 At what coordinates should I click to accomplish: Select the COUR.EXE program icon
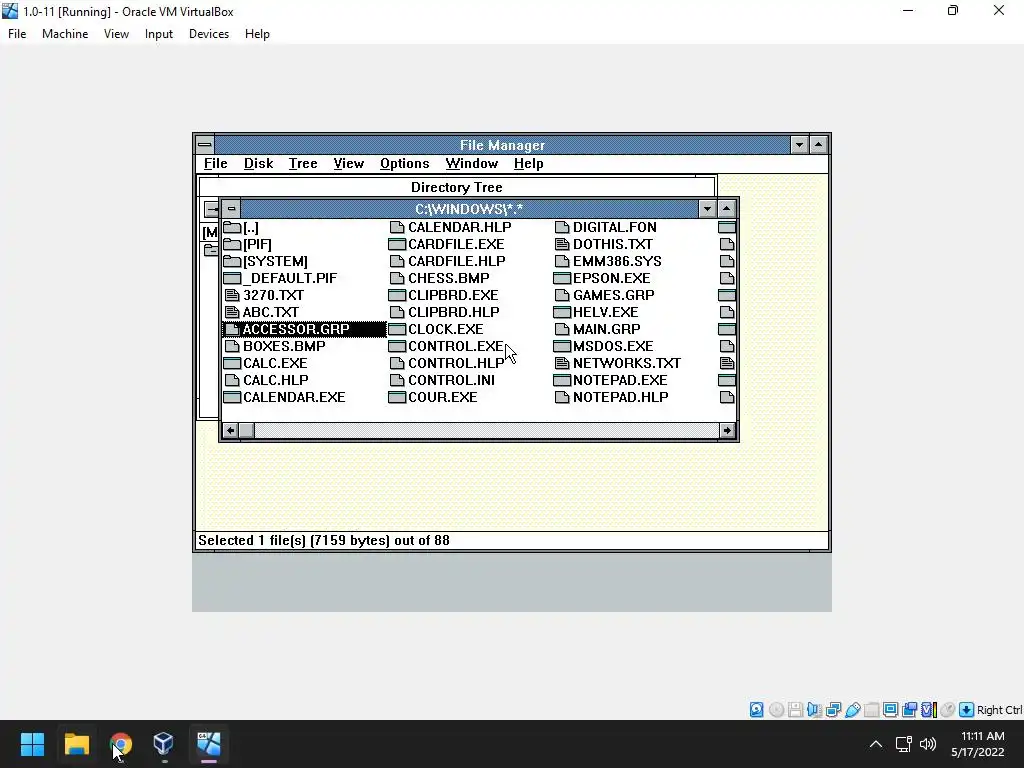pos(397,397)
